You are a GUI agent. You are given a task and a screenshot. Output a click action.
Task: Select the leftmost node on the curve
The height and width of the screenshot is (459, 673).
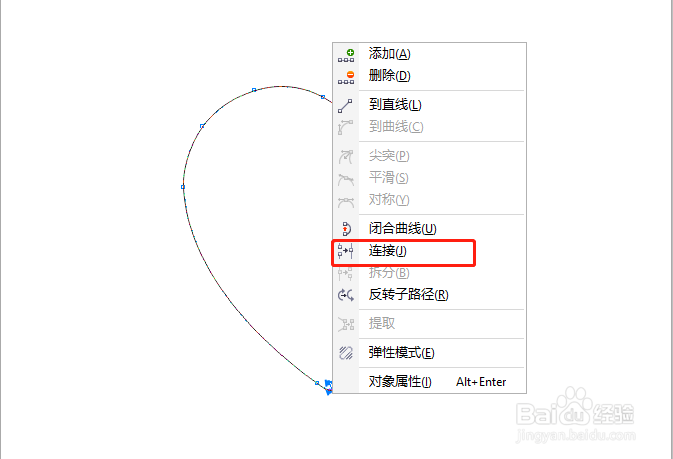[x=183, y=187]
